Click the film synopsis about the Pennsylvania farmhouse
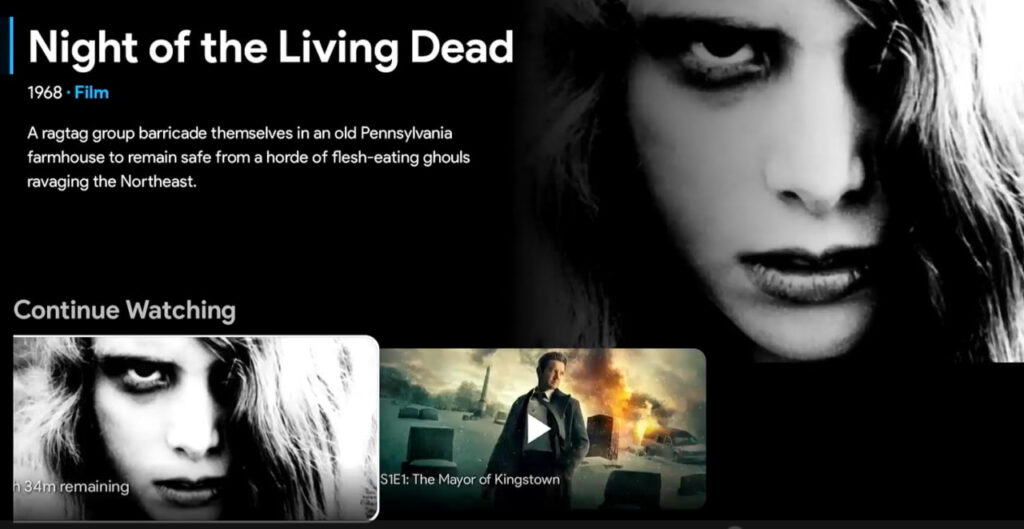 tap(248, 158)
